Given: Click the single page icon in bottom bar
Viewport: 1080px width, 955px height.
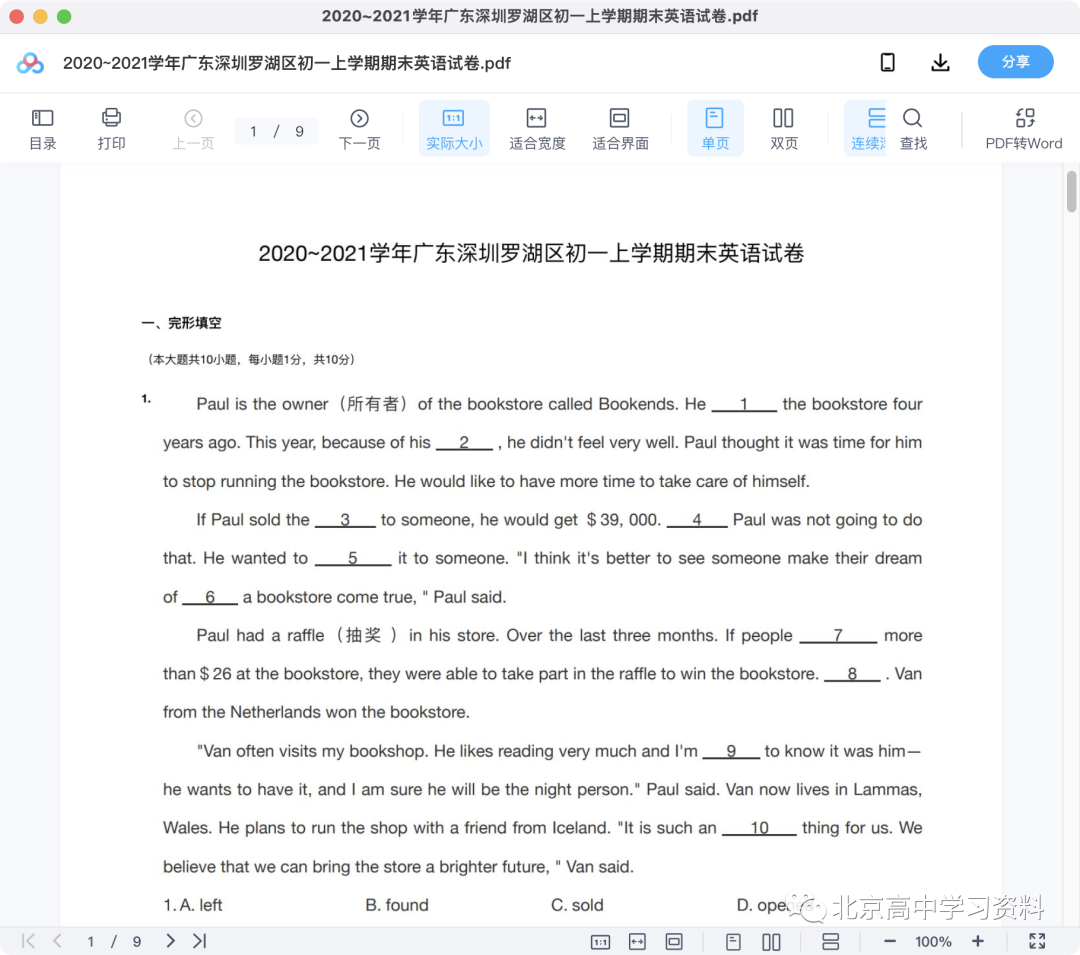Looking at the screenshot, I should point(733,941).
